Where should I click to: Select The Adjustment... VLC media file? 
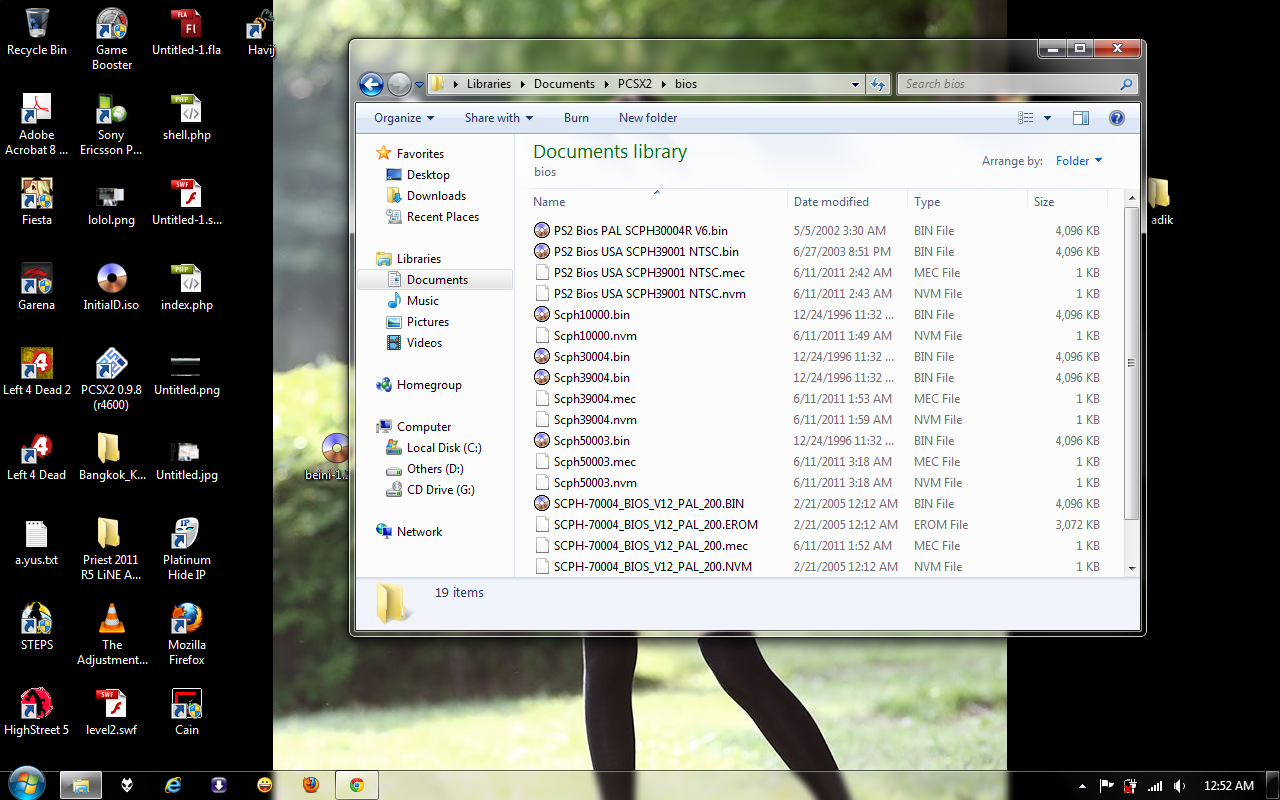[112, 635]
